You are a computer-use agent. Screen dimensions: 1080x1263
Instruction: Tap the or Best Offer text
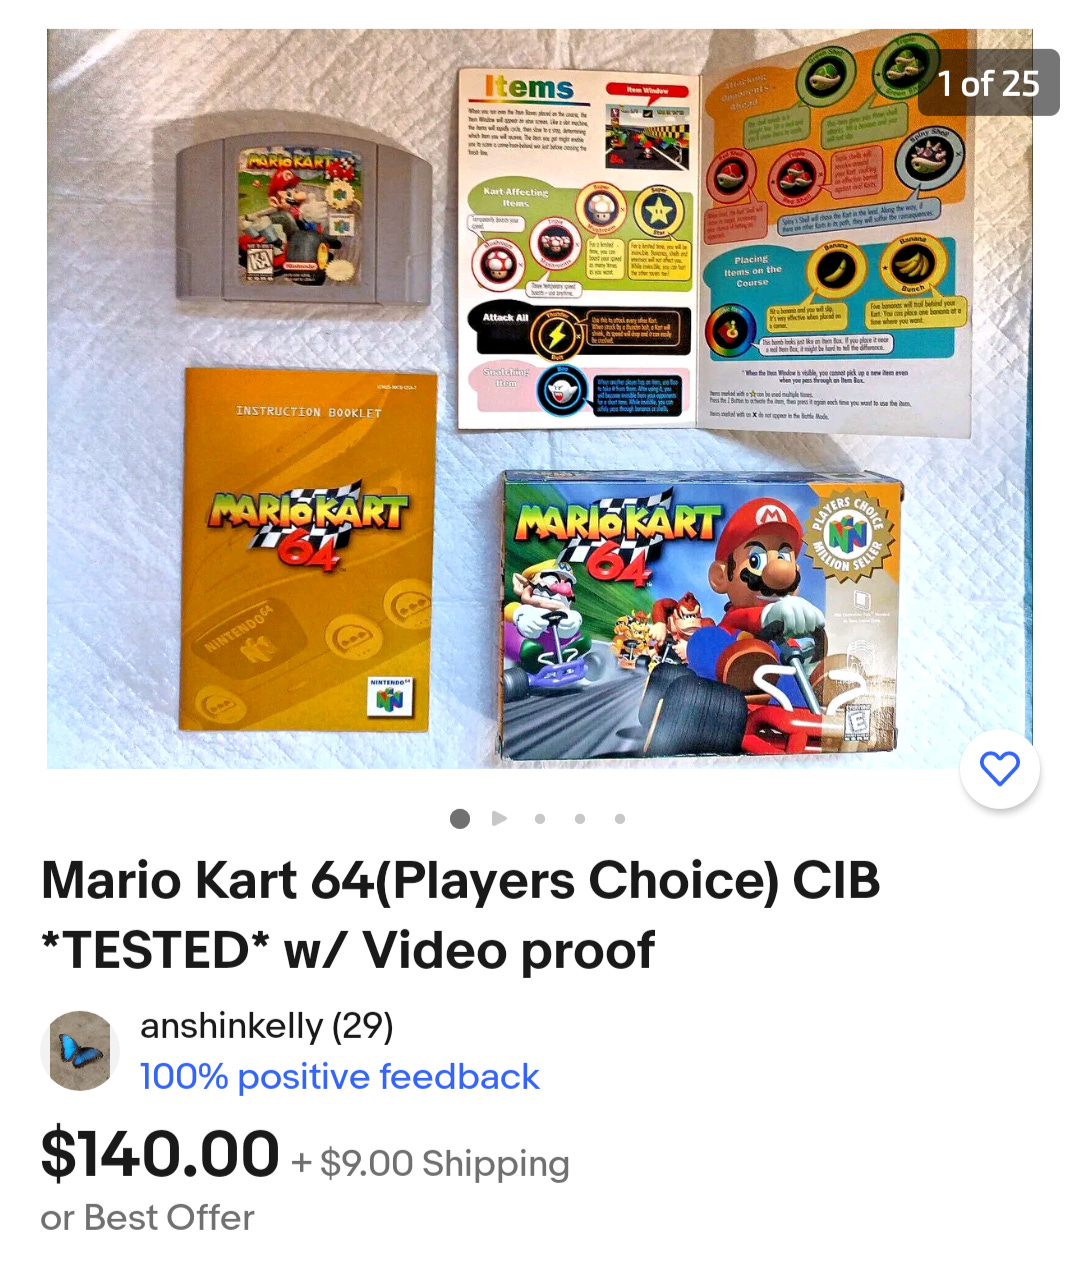click(148, 1218)
